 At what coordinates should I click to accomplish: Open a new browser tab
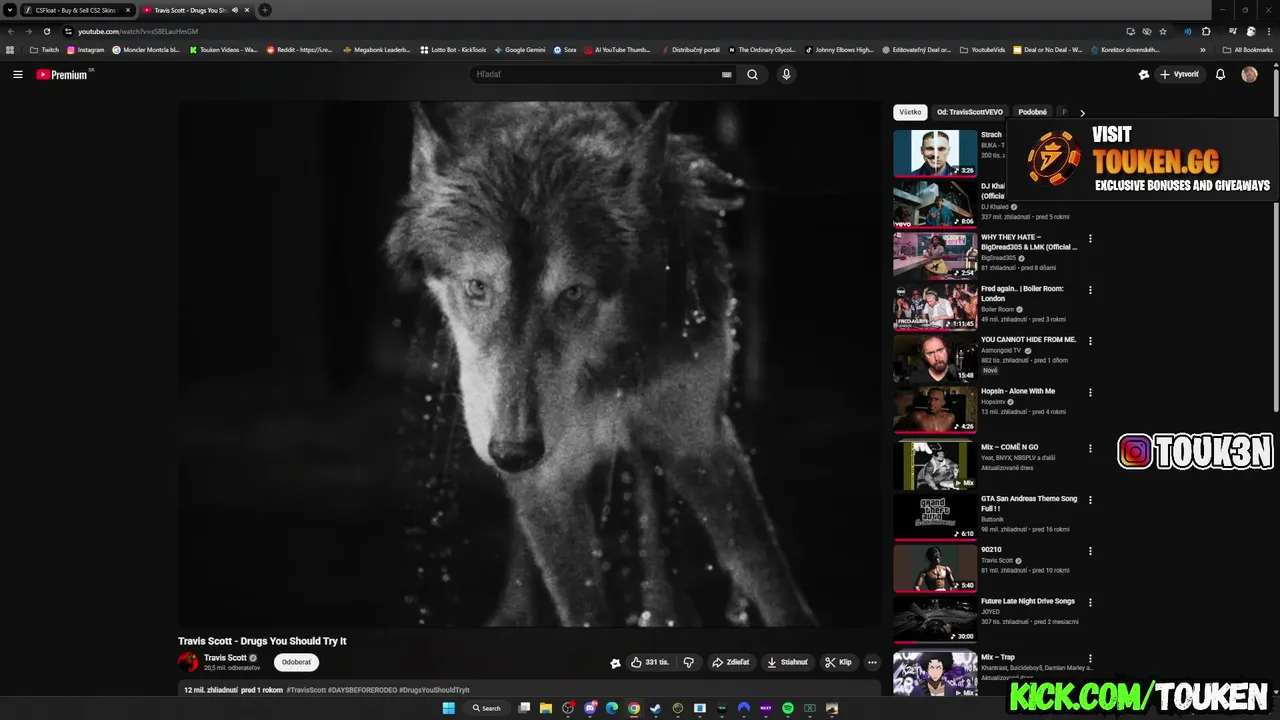(265, 10)
